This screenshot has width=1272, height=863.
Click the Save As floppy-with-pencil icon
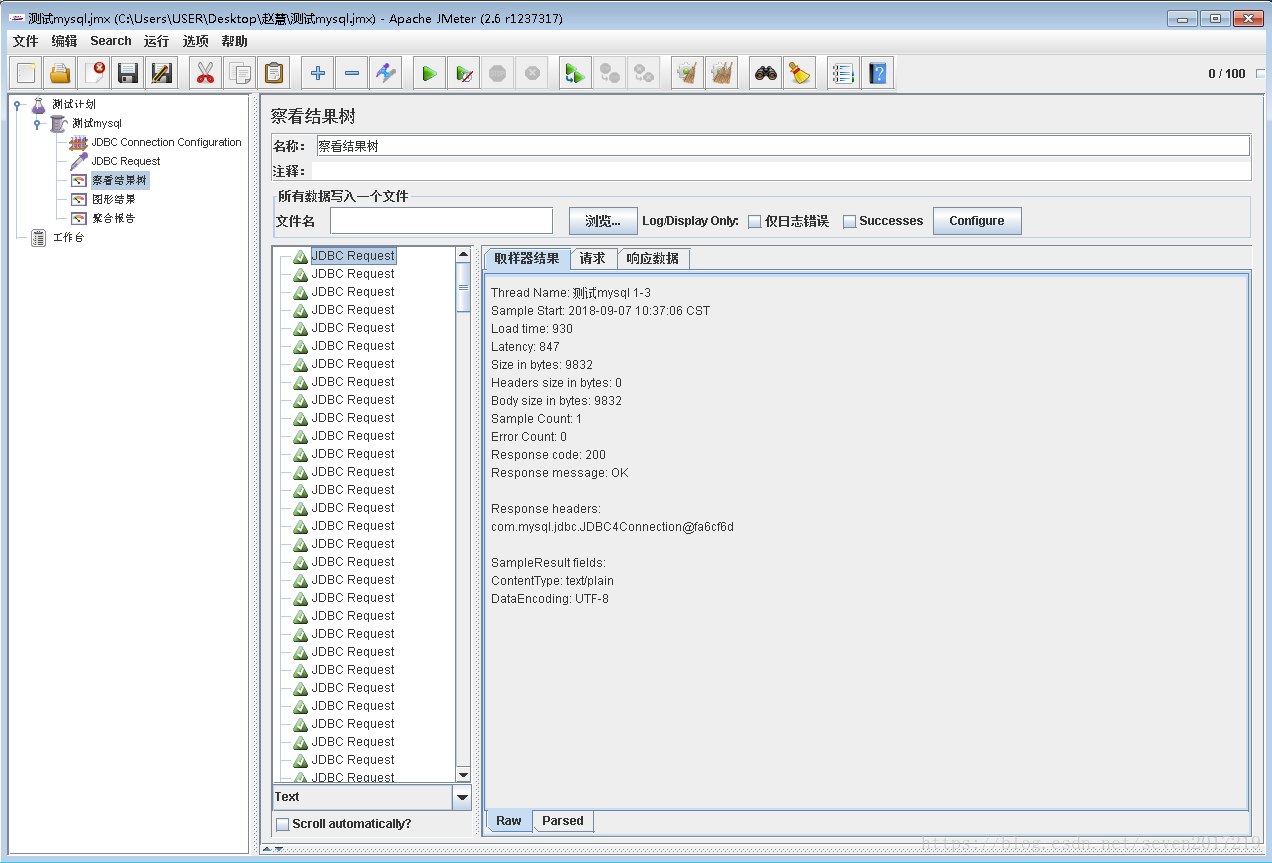point(161,73)
